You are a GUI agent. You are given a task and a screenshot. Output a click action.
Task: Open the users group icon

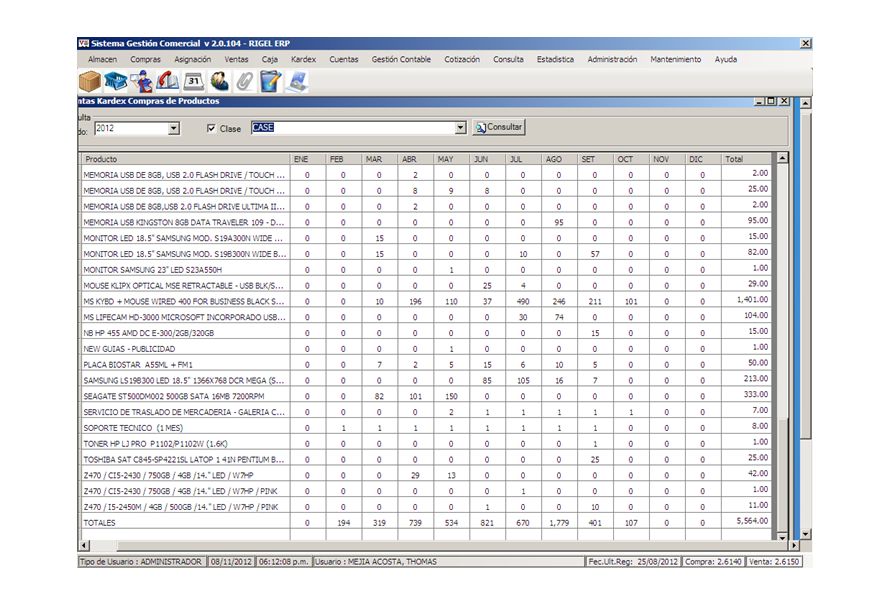220,82
